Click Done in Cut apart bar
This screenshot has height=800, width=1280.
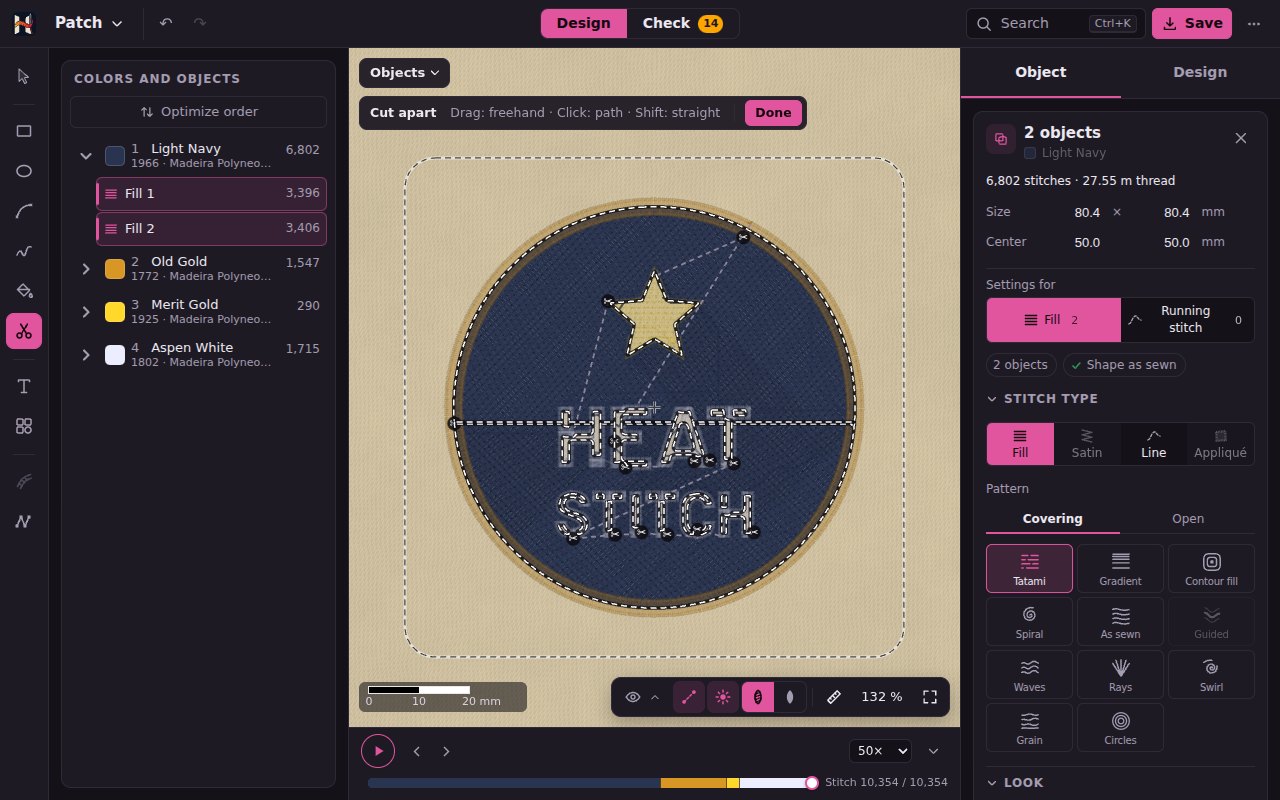coord(773,113)
